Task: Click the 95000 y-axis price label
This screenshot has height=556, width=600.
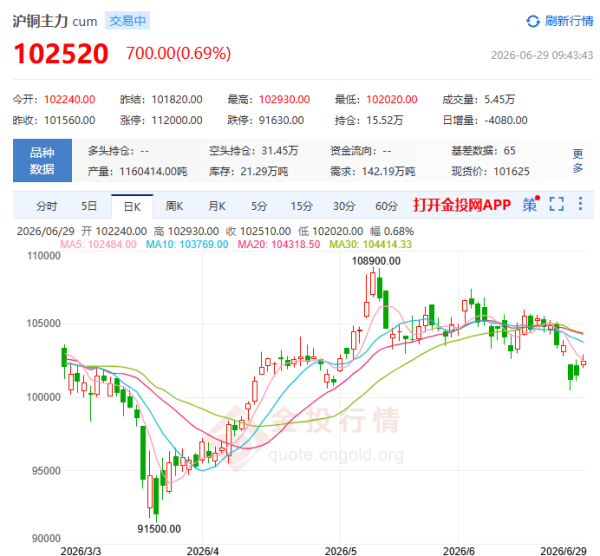Action: pos(46,471)
